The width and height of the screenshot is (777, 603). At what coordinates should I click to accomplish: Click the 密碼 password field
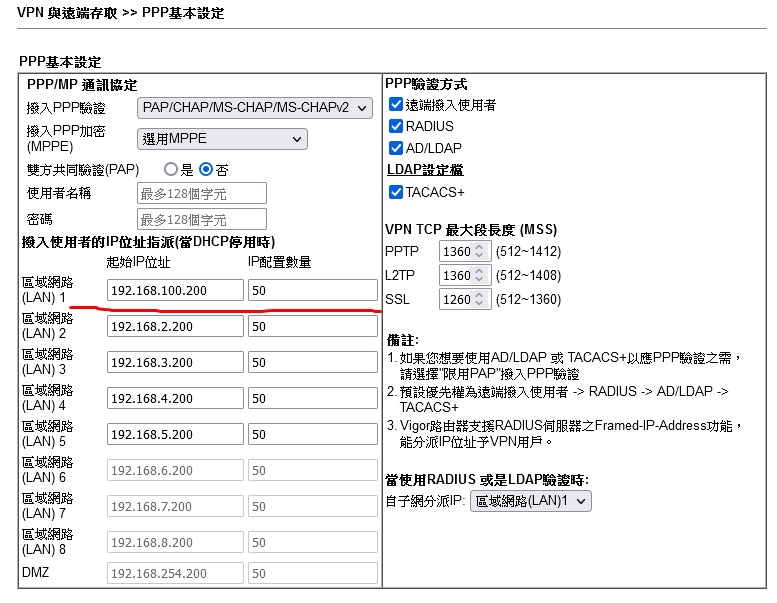click(201, 219)
